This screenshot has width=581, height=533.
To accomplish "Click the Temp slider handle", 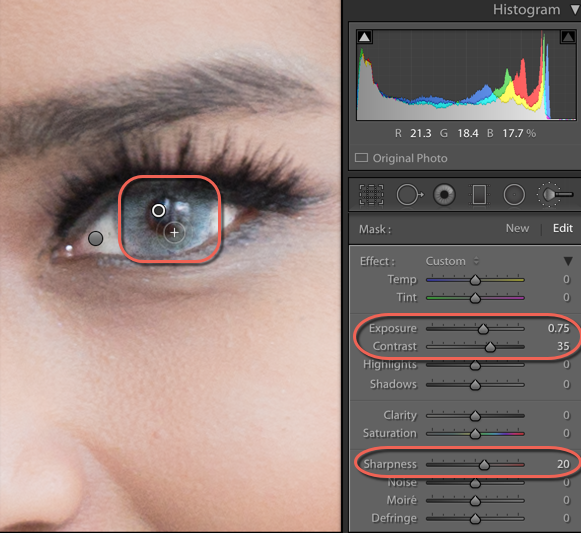I will (x=475, y=280).
